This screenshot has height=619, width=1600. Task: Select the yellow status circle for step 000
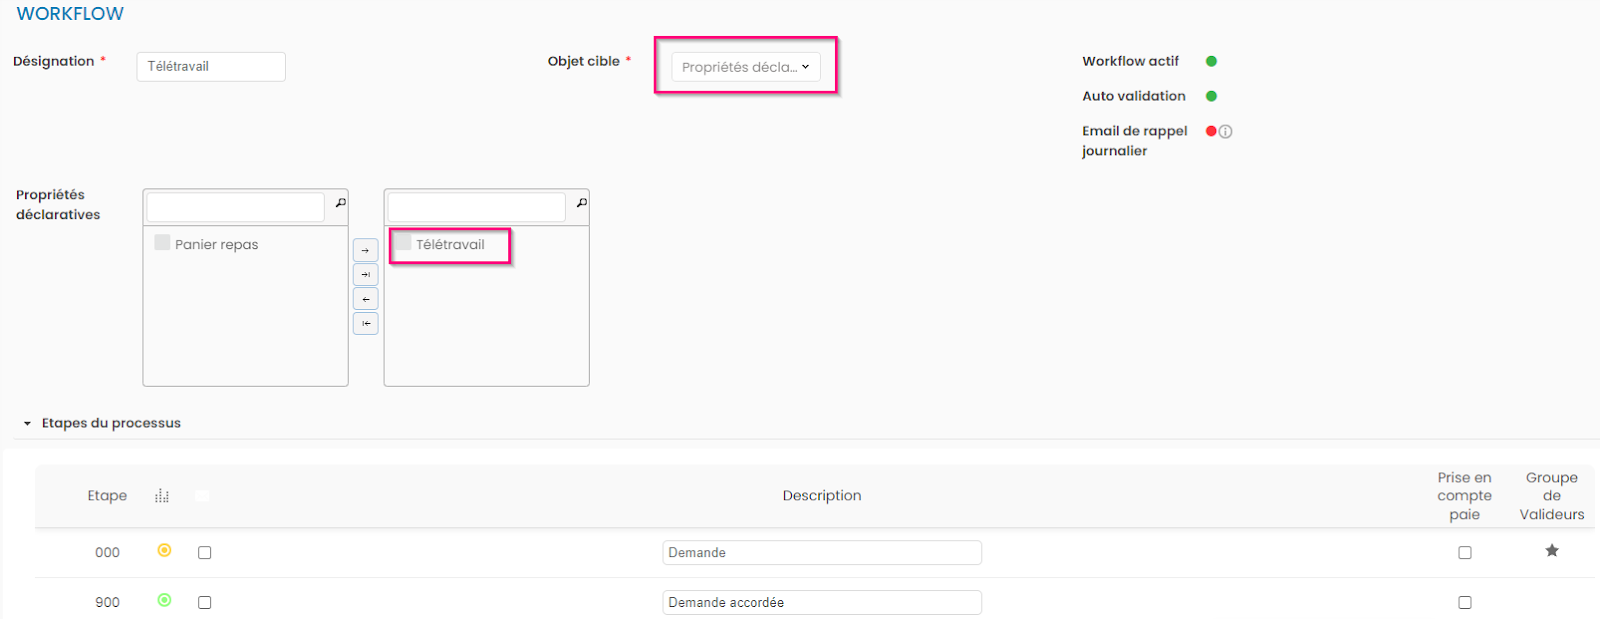click(x=164, y=551)
